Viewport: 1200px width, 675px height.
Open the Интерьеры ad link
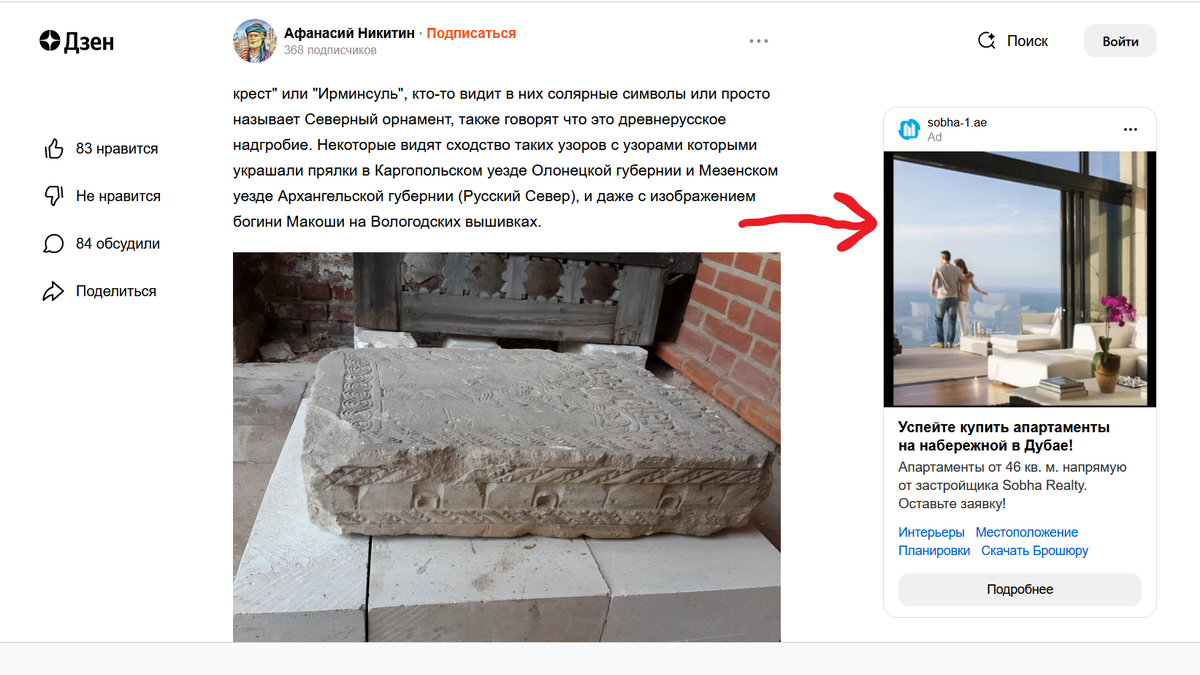(x=931, y=533)
